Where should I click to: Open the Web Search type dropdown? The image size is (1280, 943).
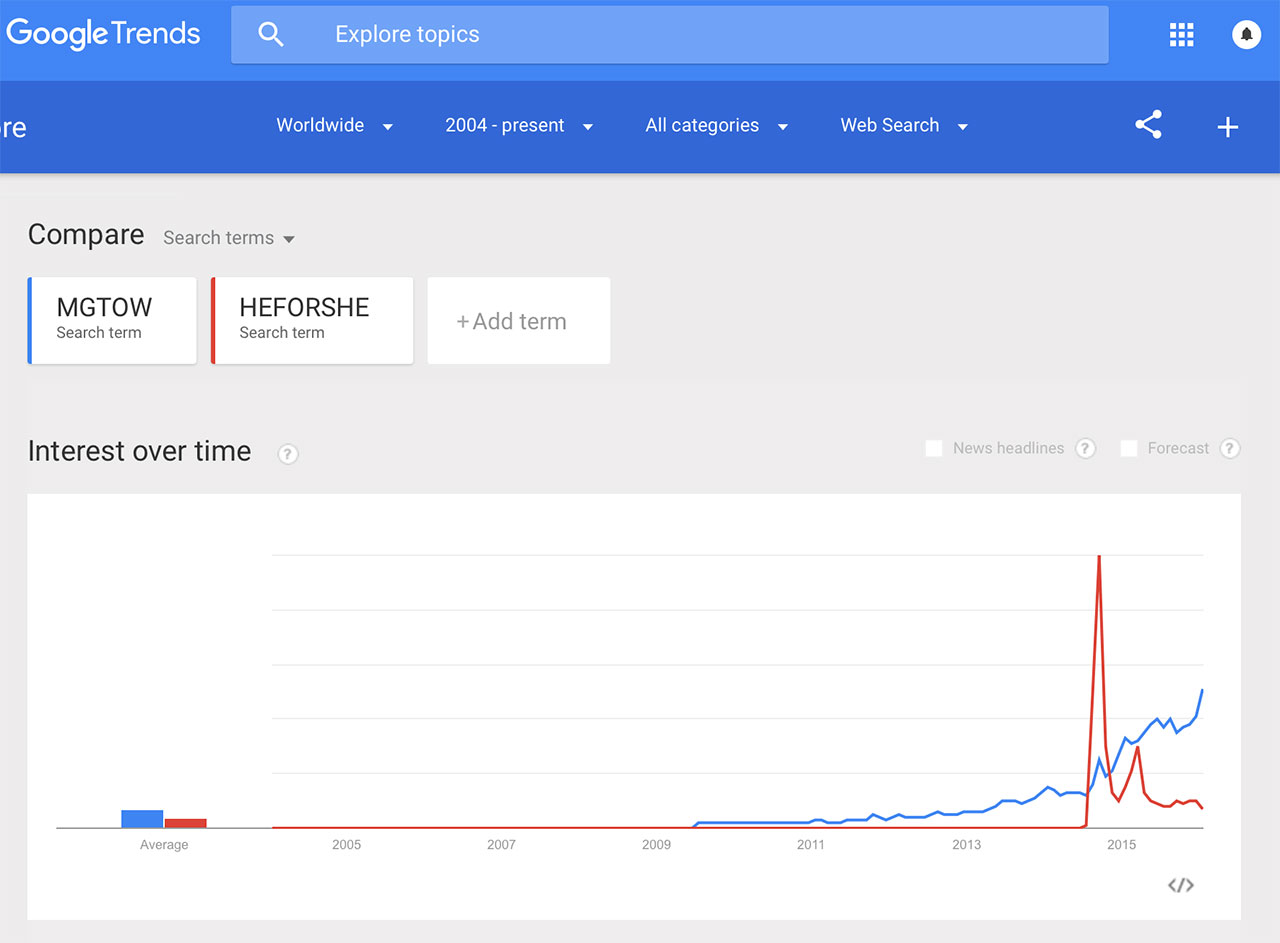[903, 126]
